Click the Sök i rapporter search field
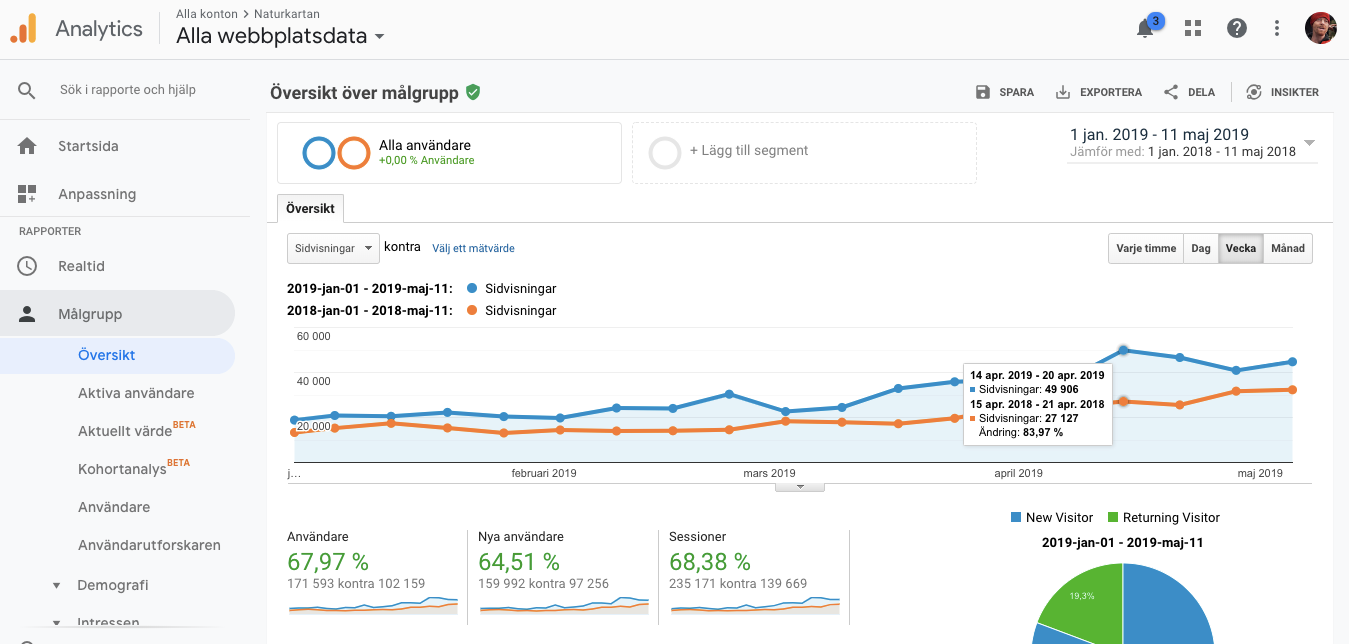Image resolution: width=1349 pixels, height=644 pixels. pos(128,90)
